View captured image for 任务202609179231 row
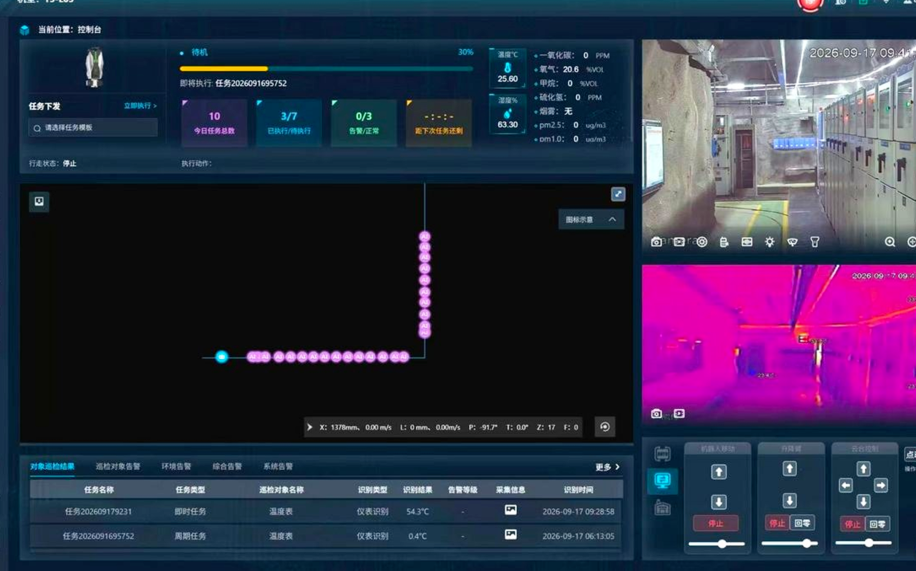Screen dimensions: 916x571 [x=511, y=510]
